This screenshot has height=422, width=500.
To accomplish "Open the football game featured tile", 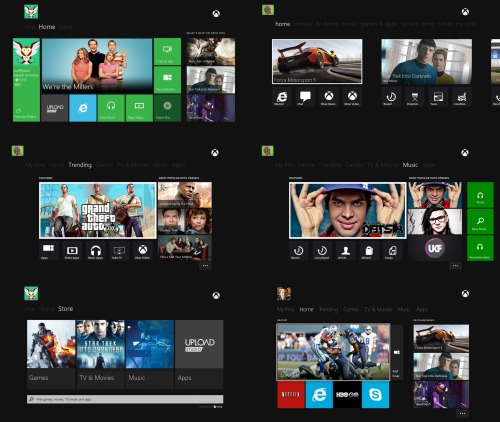I will 333,352.
